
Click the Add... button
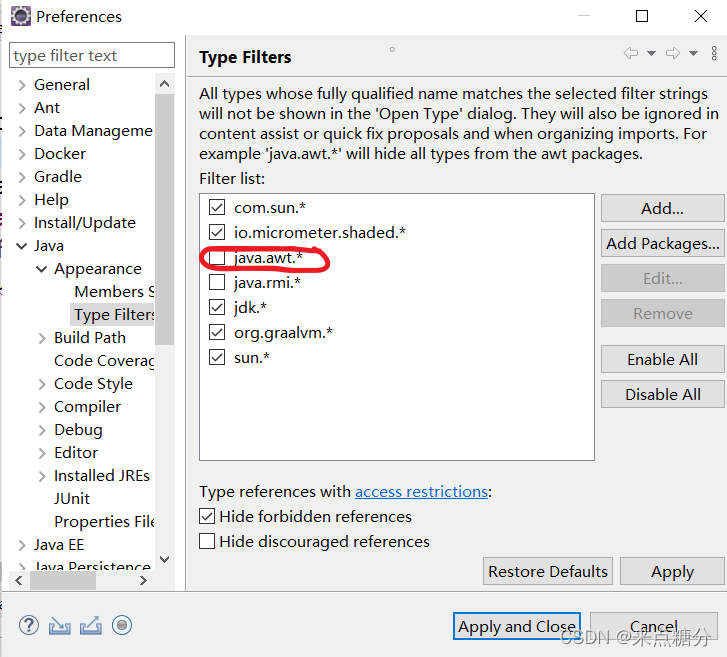click(x=662, y=208)
